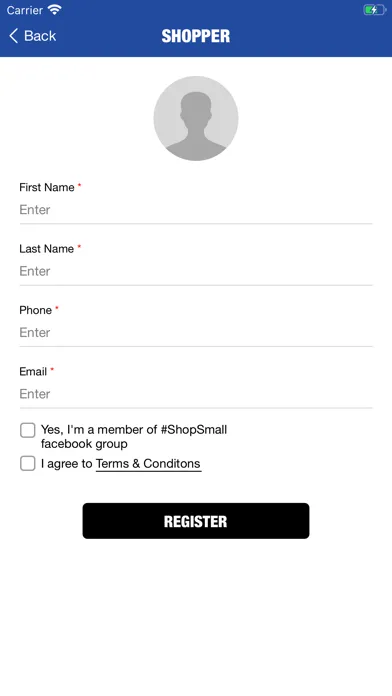Screen dimensions: 392x696
Task: Focus the First Name entry field
Action: point(196,210)
